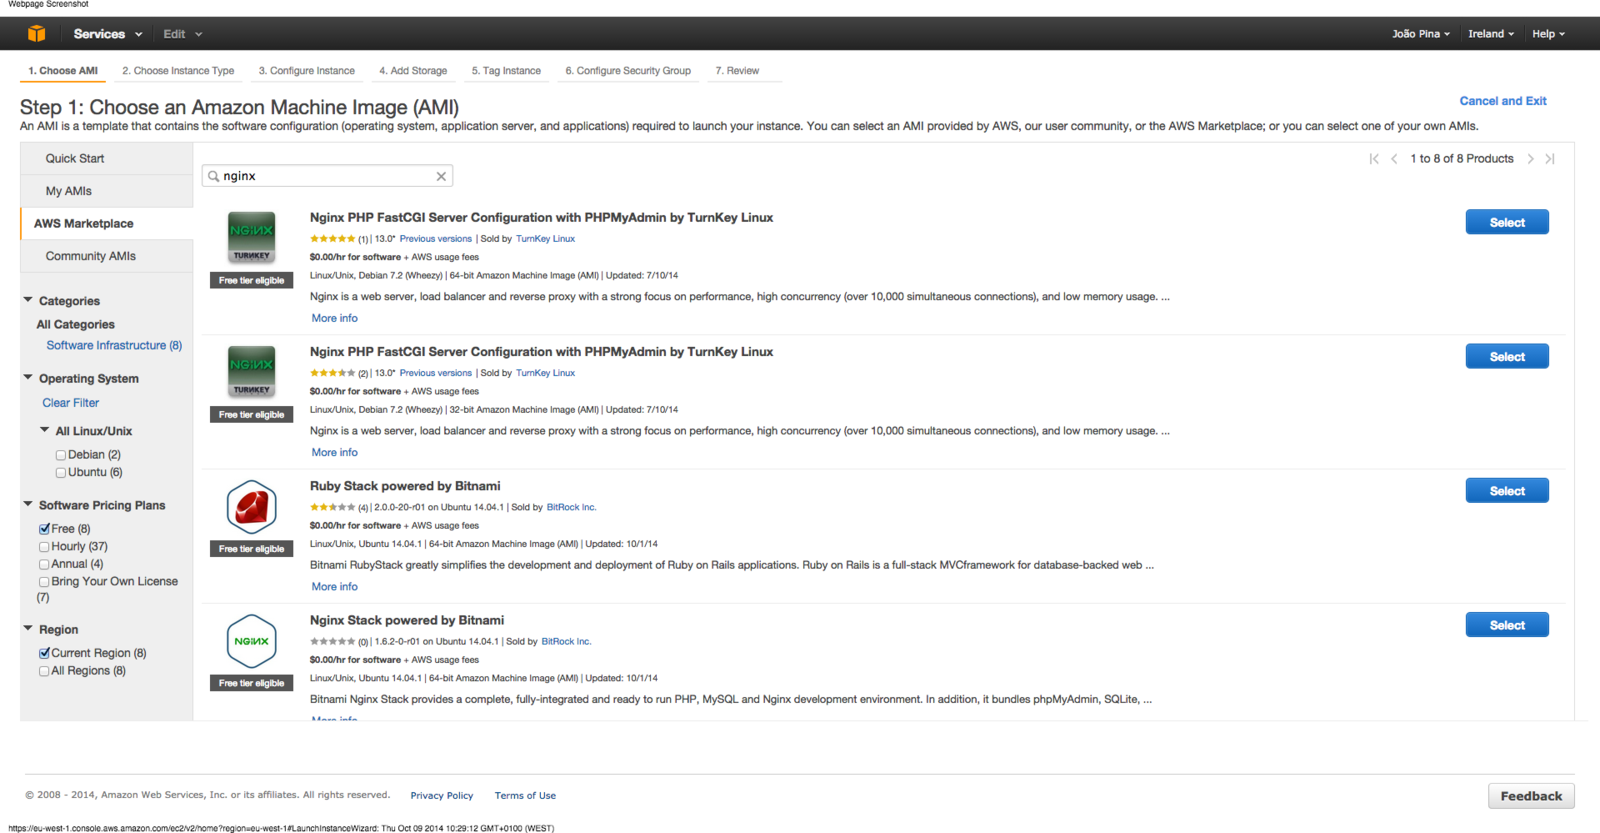
Task: Click All Categories heading
Action: [x=76, y=324]
